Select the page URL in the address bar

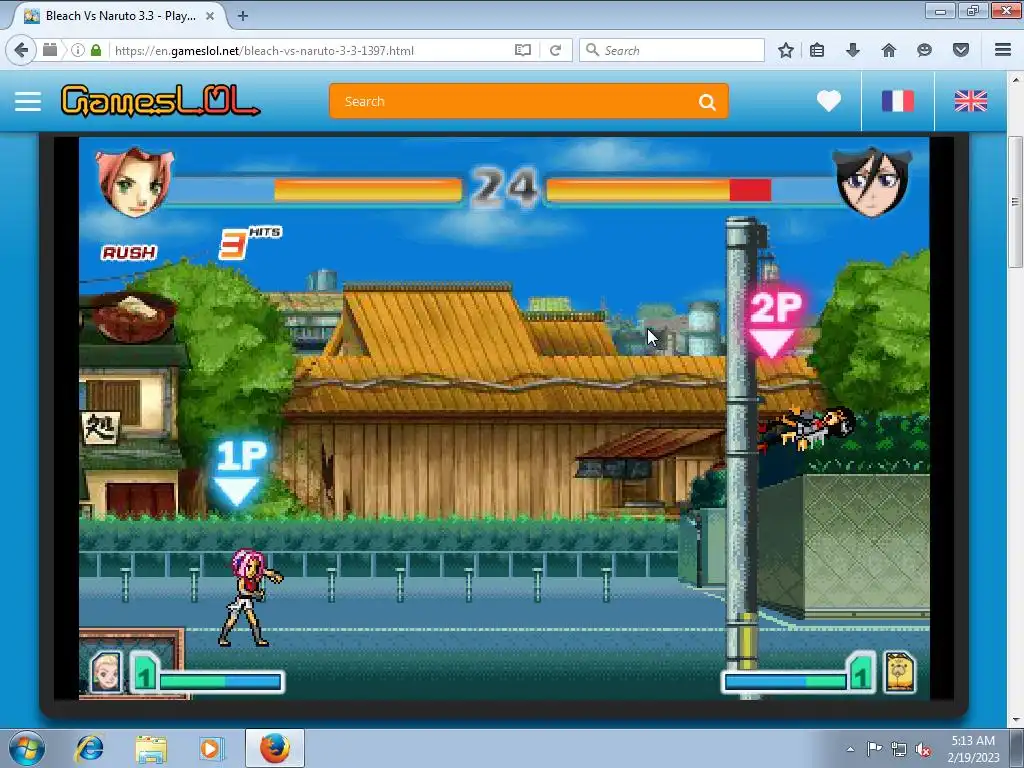point(264,50)
